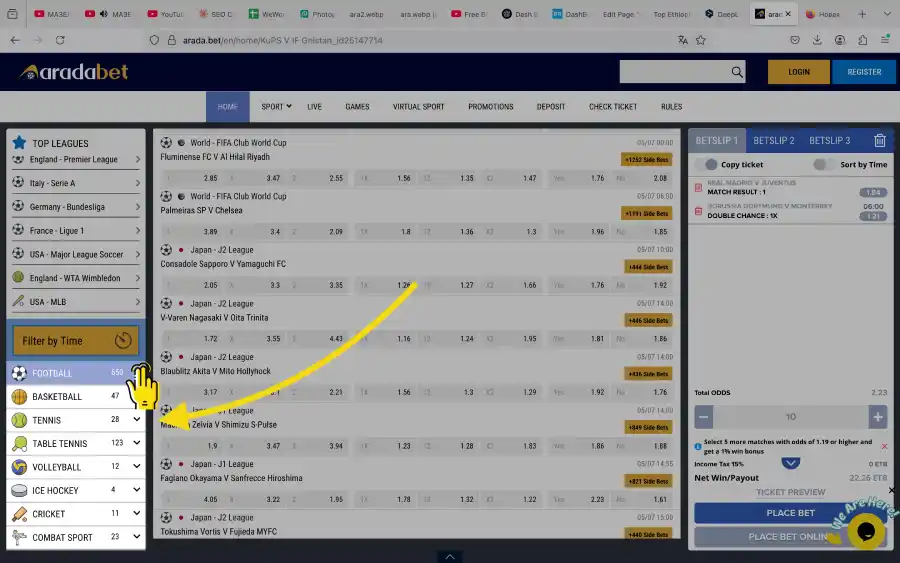
Task: Expand the Table Tennis category chevron
Action: (137, 443)
